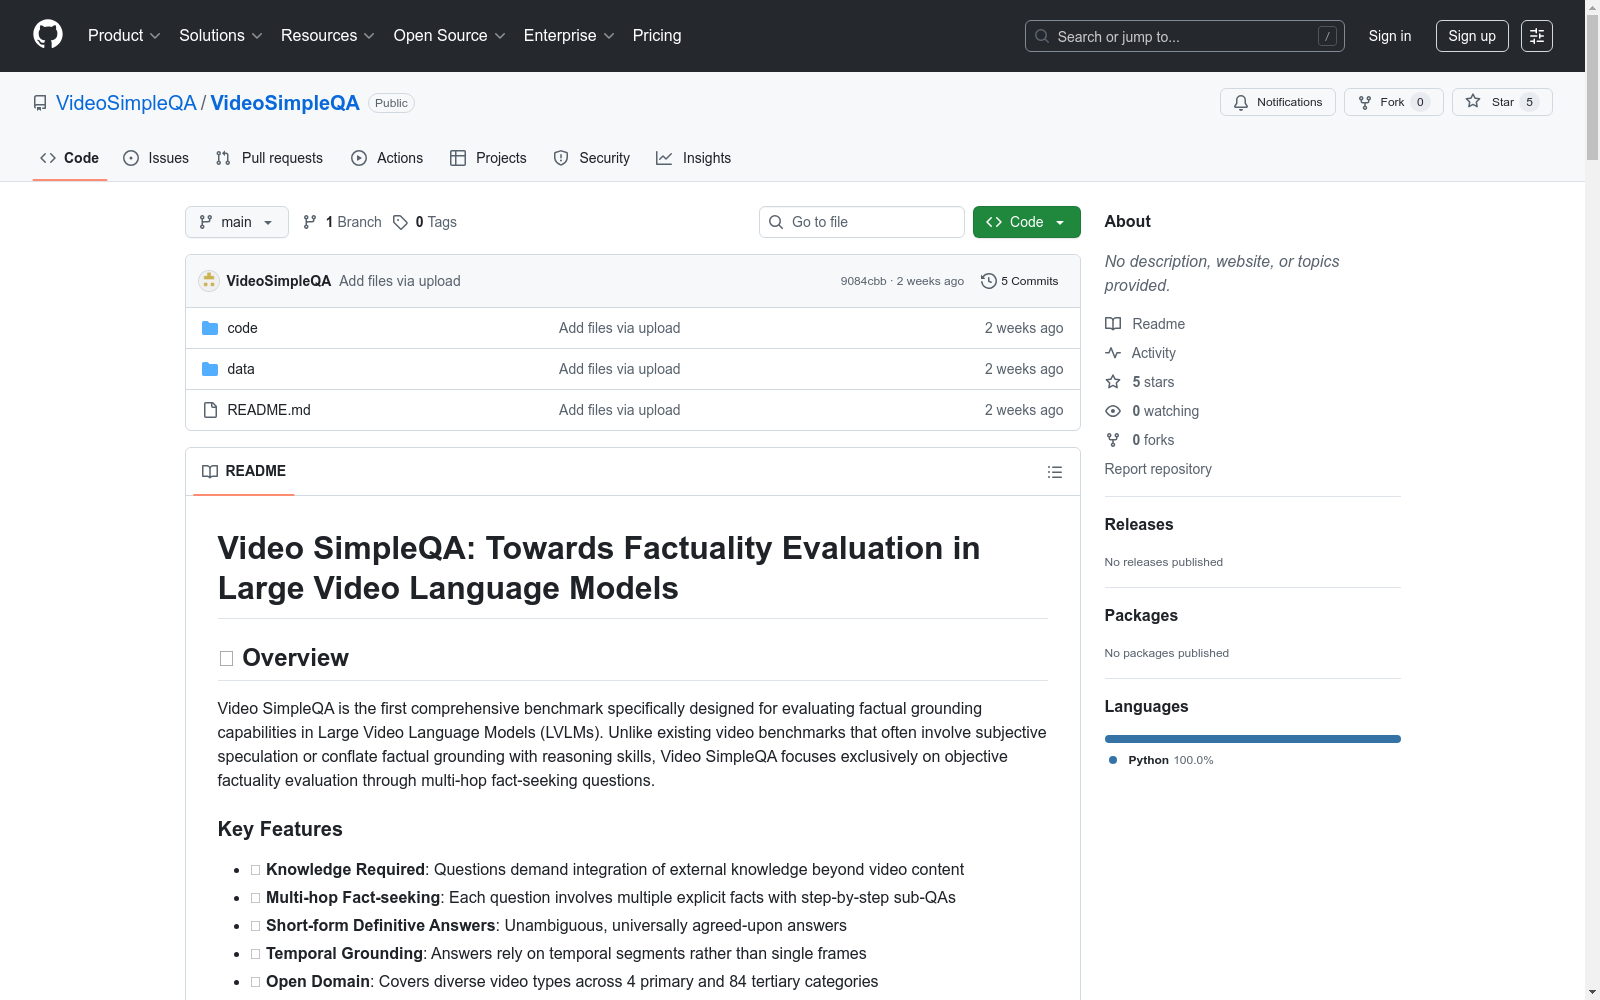Image resolution: width=1600 pixels, height=1000 pixels.
Task: Switch to the Code tab
Action: coord(70,158)
